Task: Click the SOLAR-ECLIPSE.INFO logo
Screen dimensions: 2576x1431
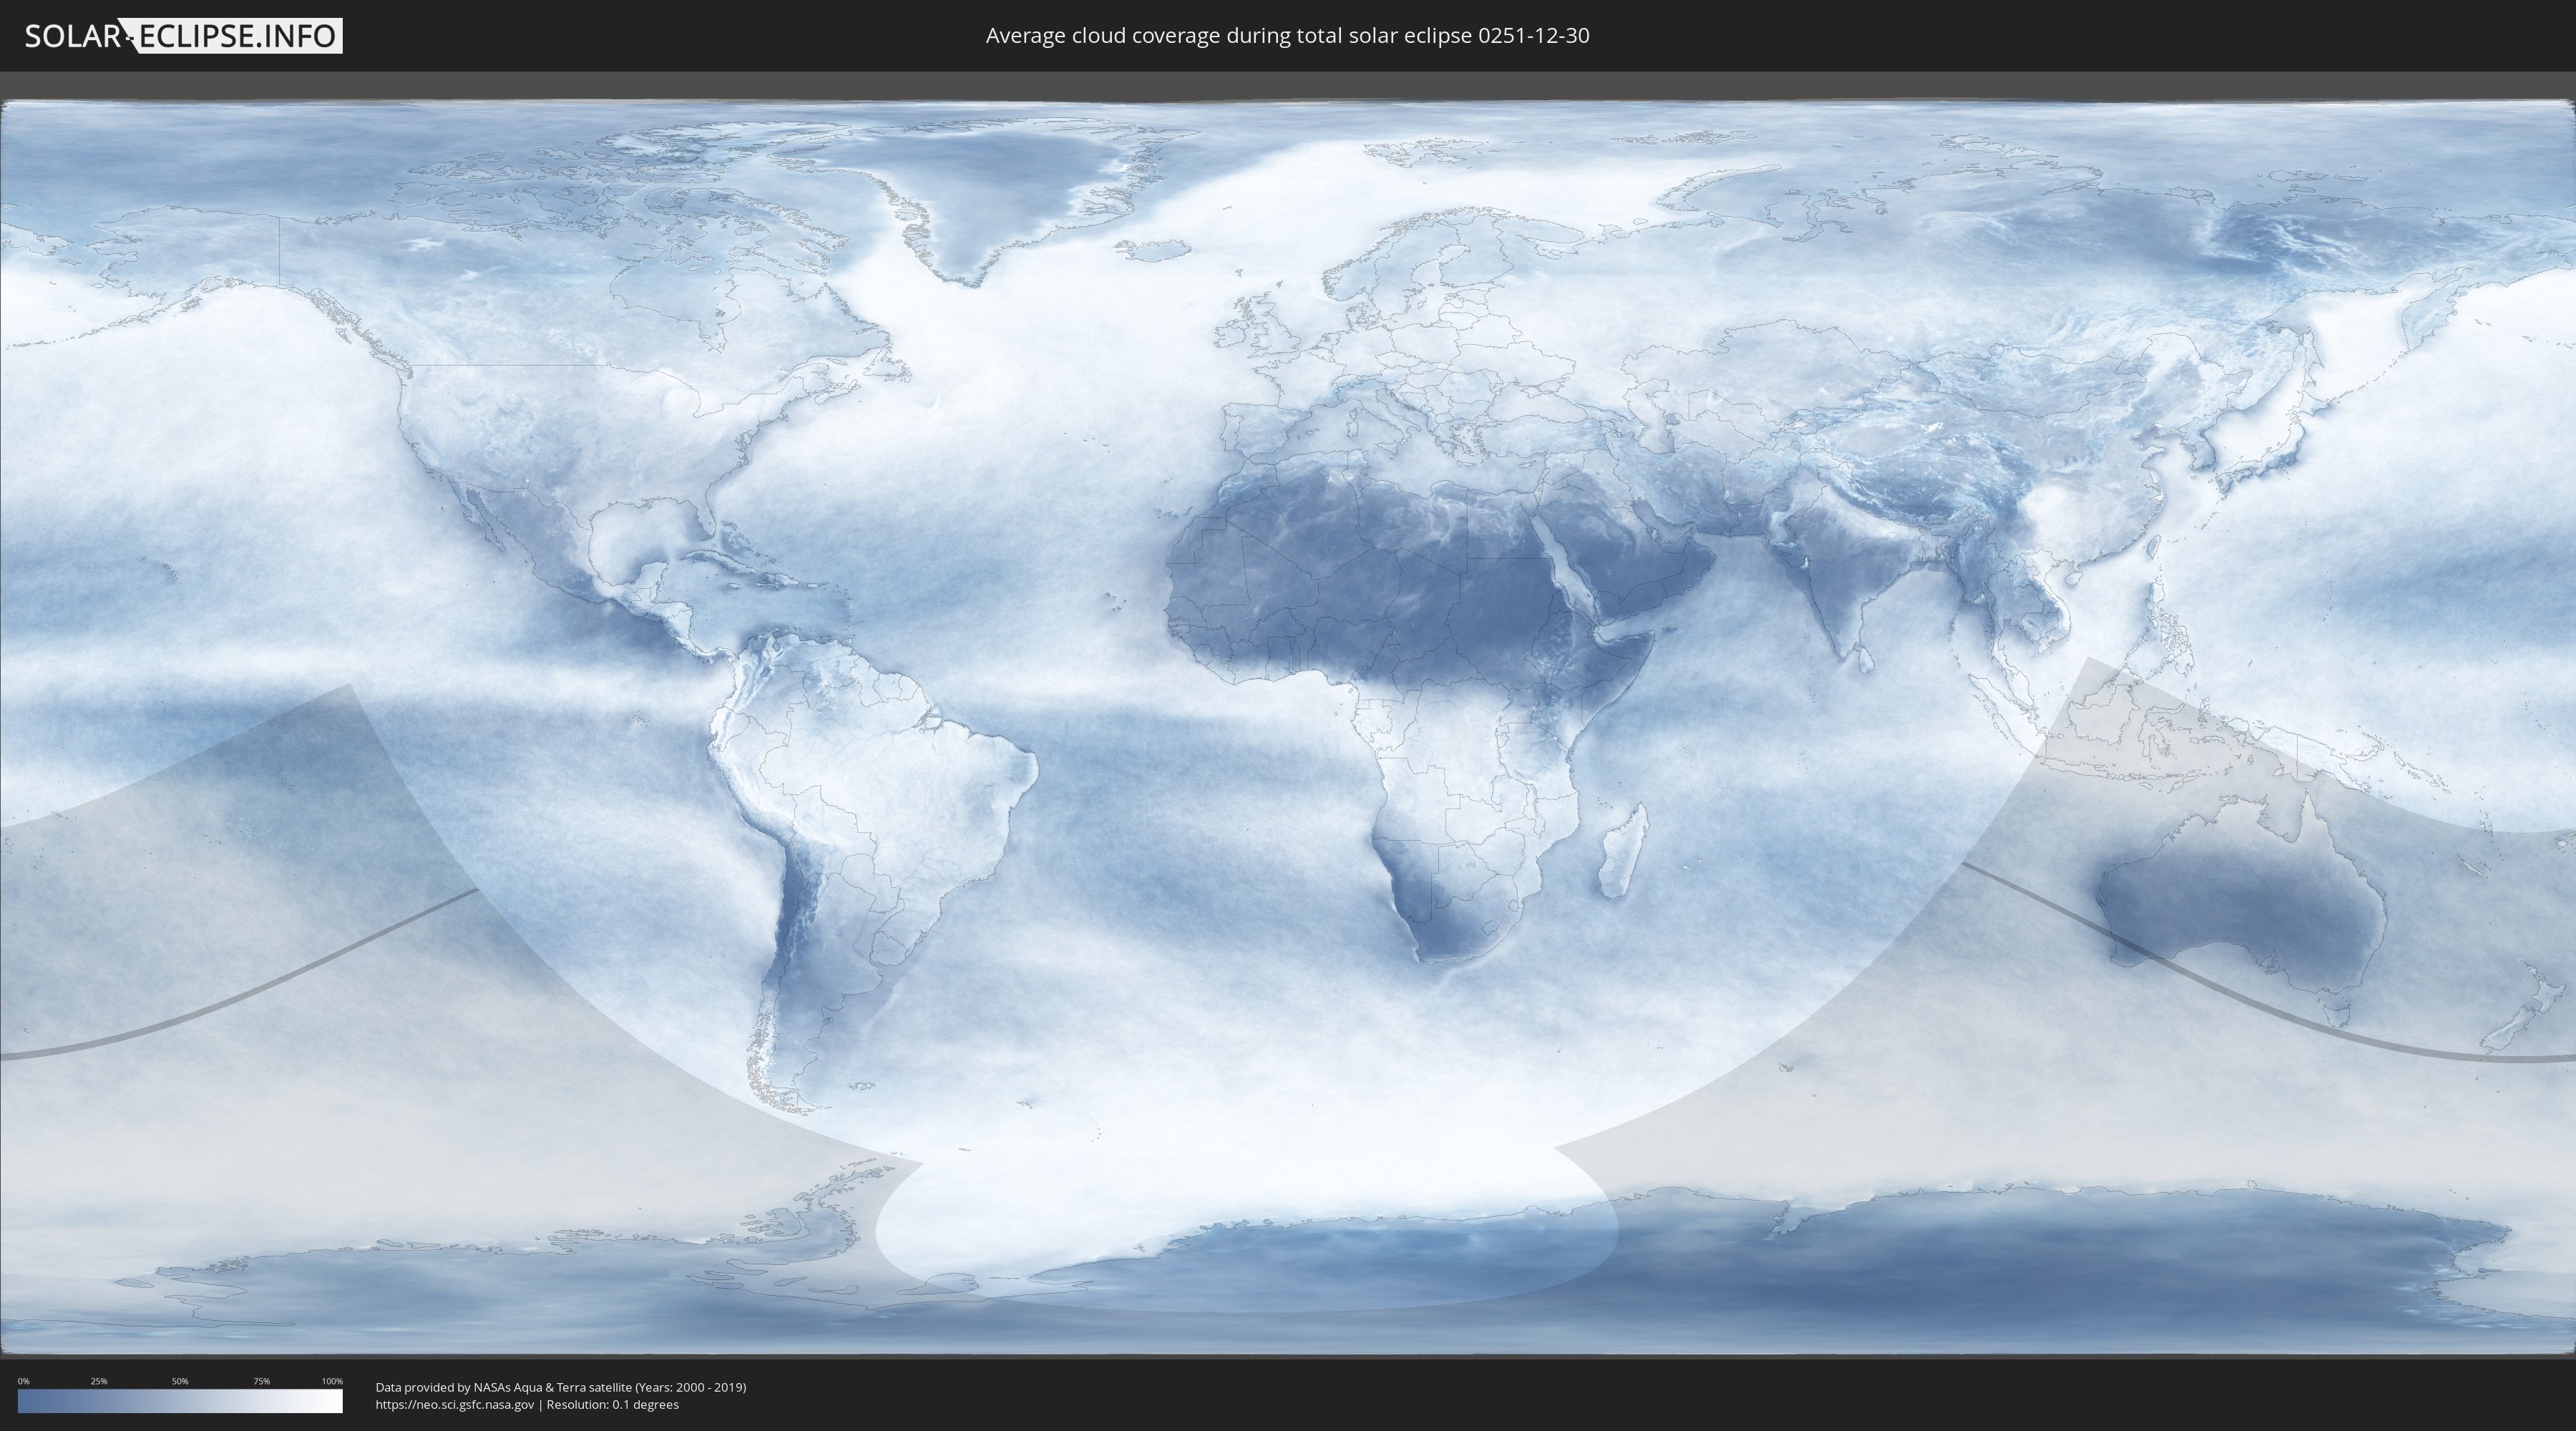Action: 183,36
